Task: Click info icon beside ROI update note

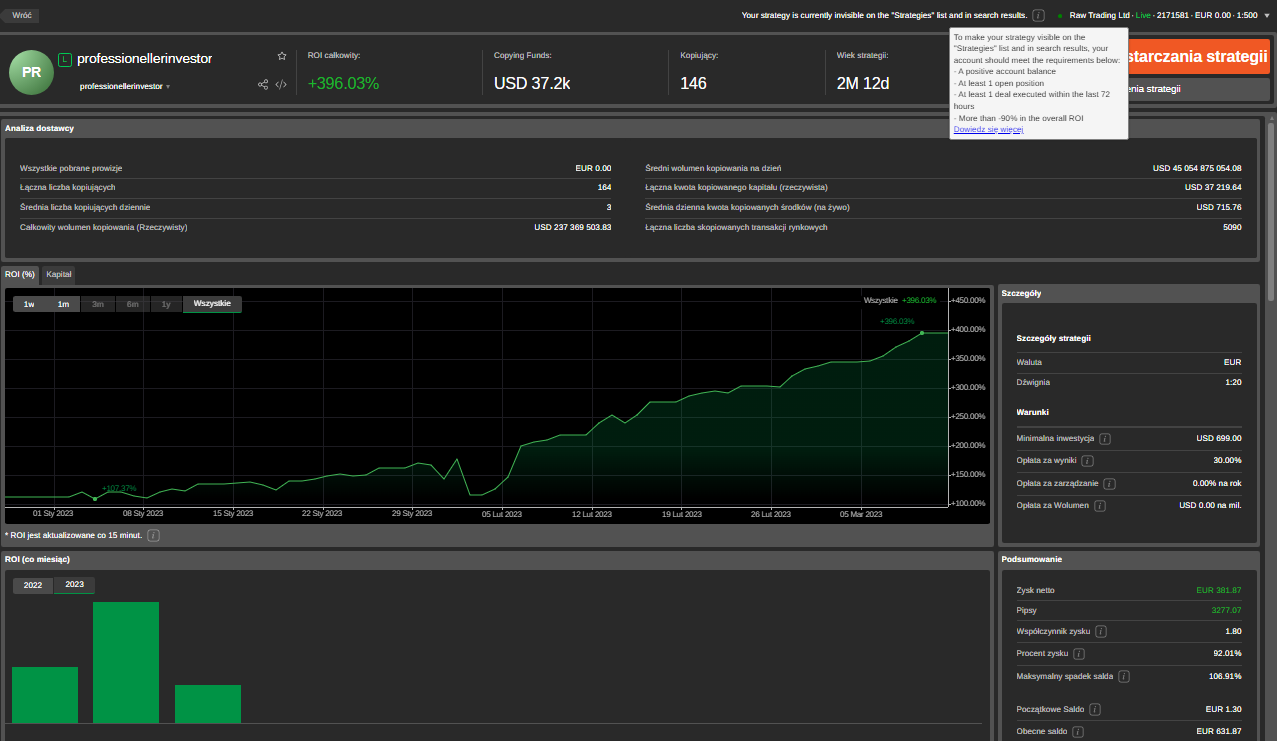Action: tap(153, 535)
